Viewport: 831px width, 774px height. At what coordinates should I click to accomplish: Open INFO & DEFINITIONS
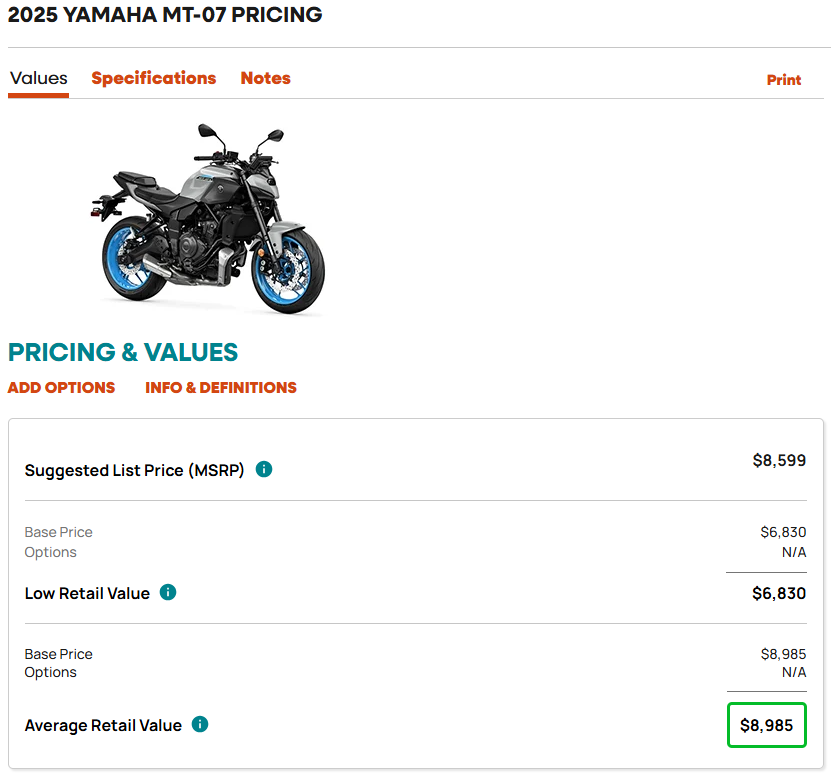point(221,387)
